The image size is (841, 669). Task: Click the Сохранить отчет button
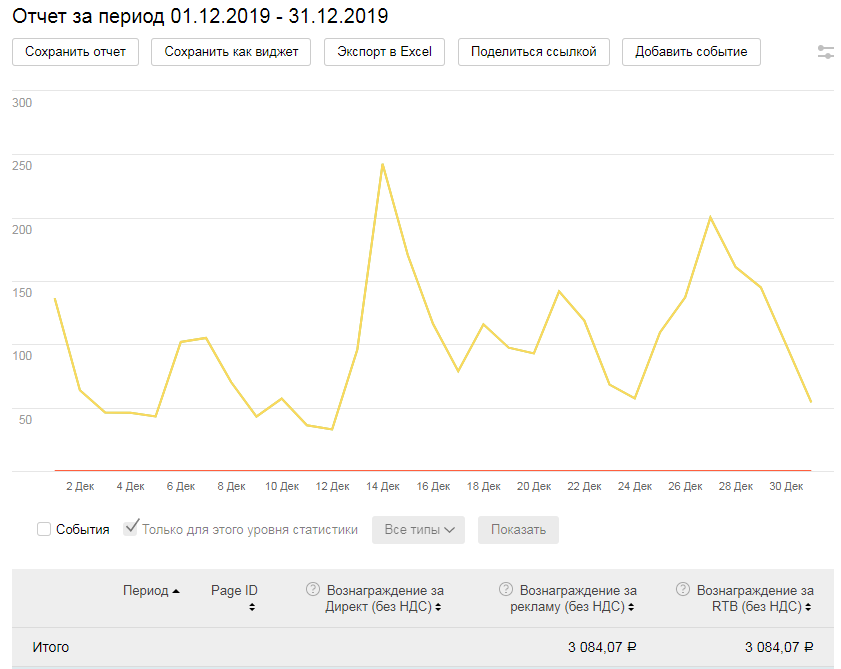point(75,52)
